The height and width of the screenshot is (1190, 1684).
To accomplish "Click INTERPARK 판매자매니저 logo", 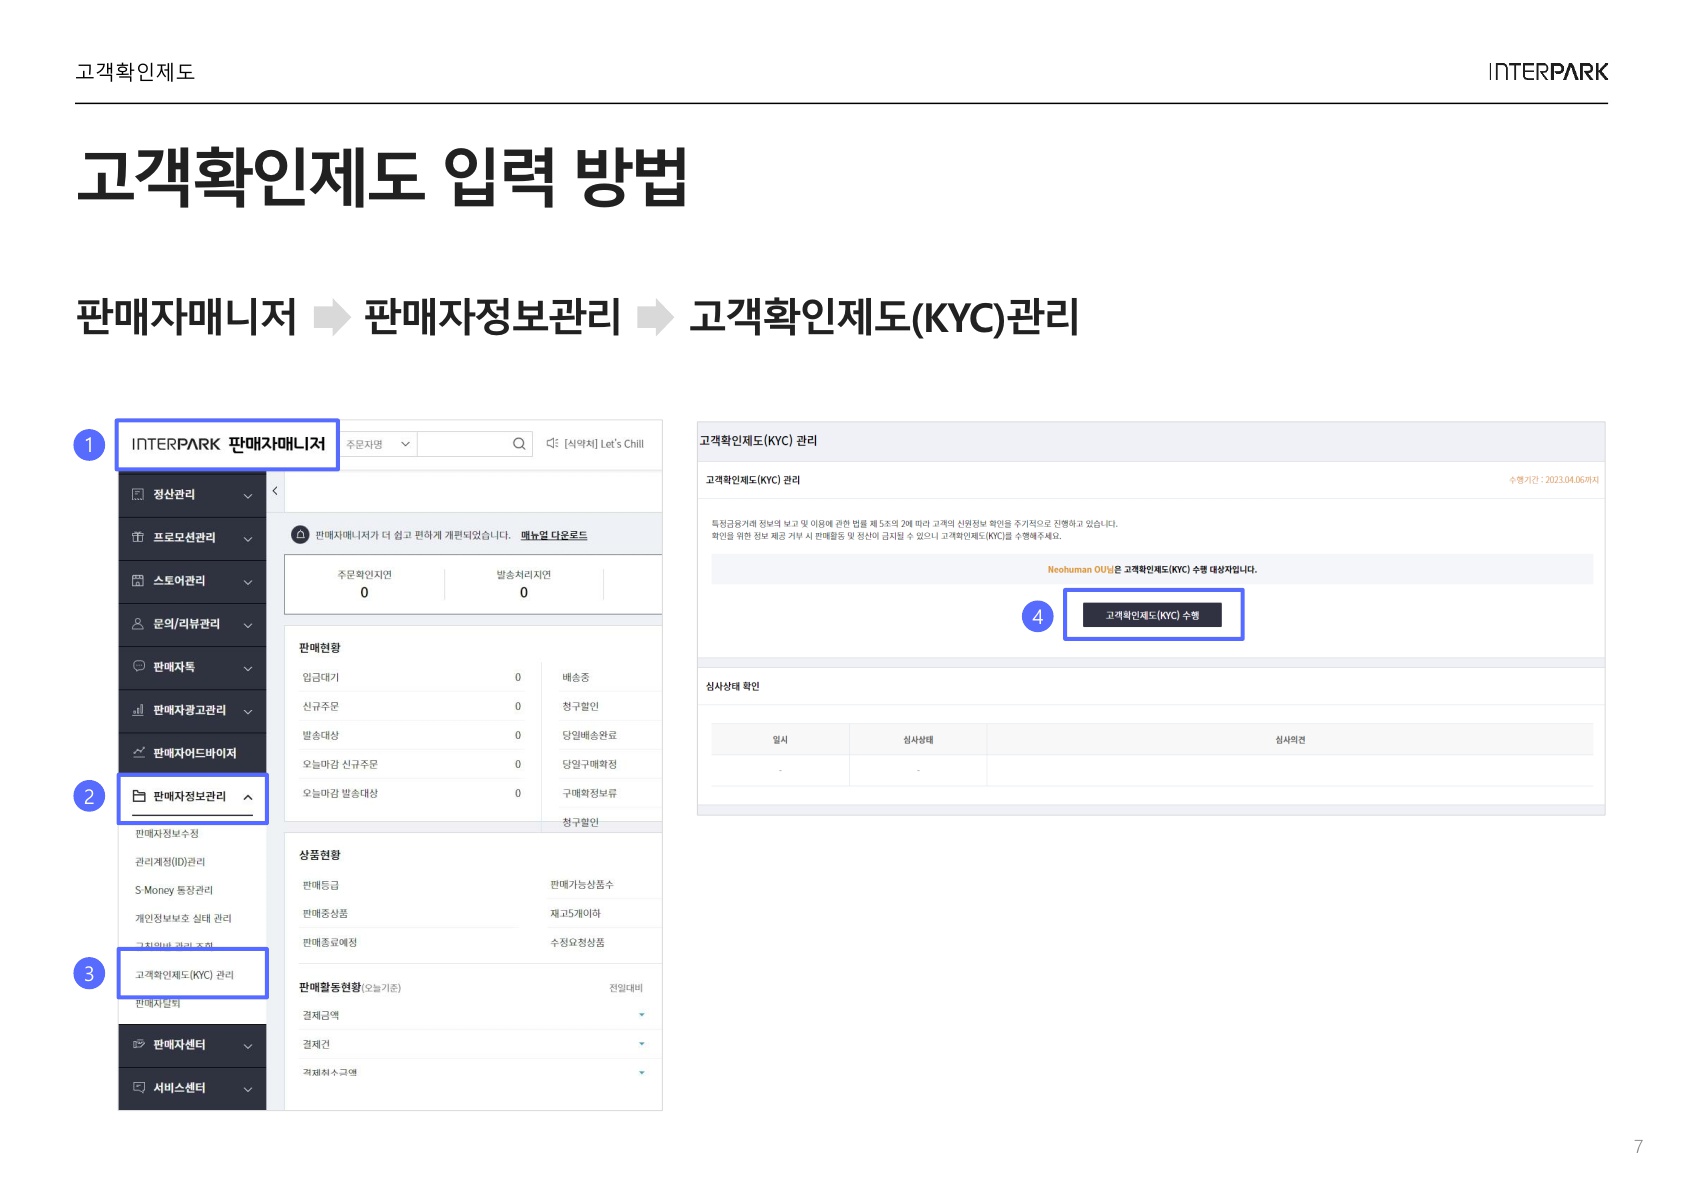I will [228, 444].
